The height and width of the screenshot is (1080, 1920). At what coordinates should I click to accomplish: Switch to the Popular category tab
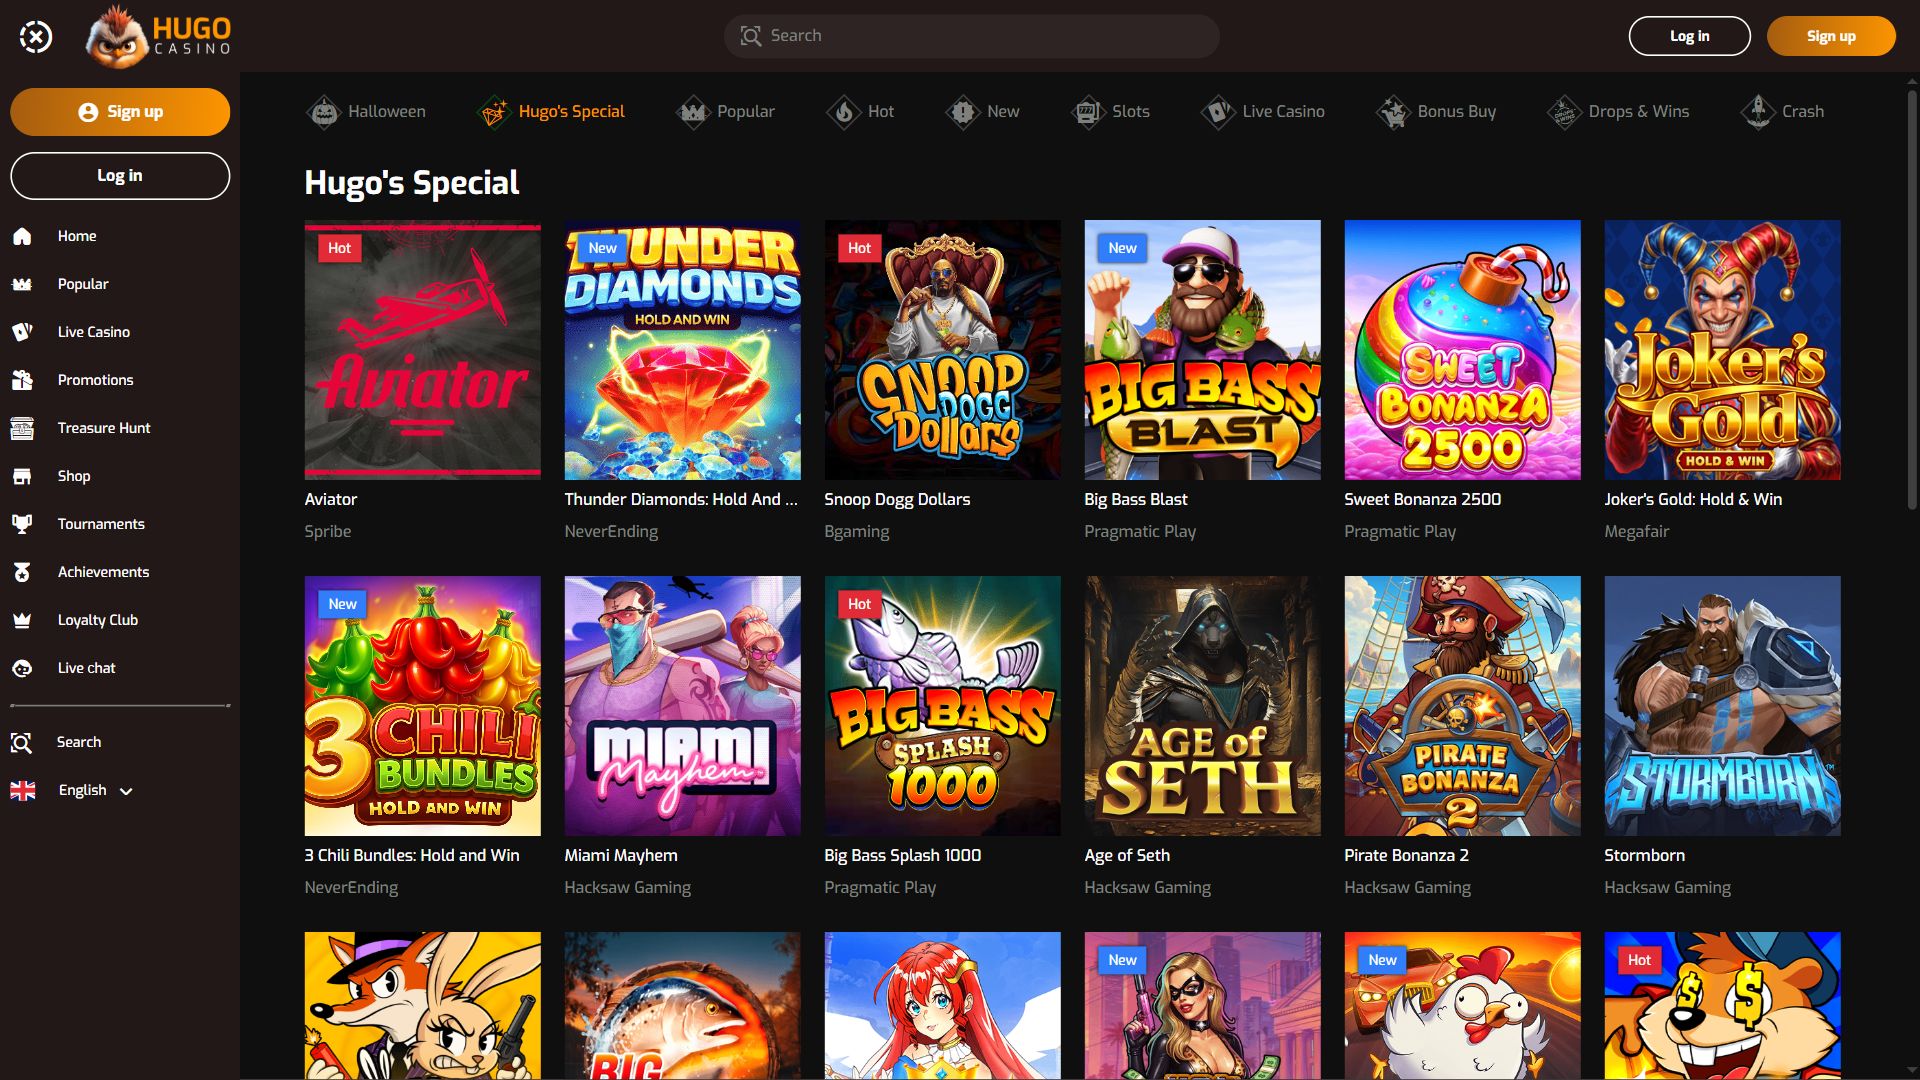[x=725, y=112]
